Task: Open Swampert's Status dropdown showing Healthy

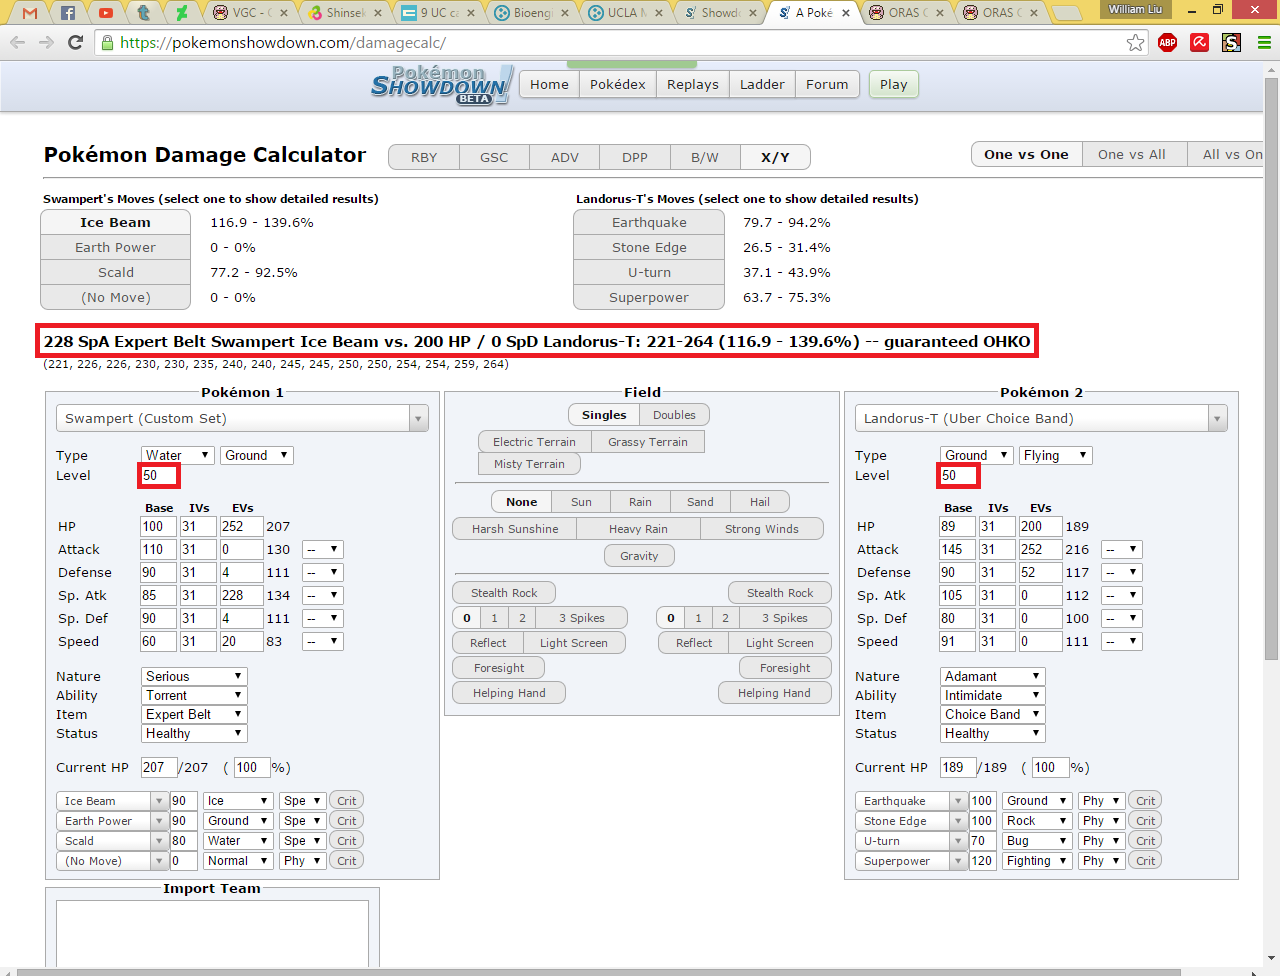Action: tap(193, 733)
